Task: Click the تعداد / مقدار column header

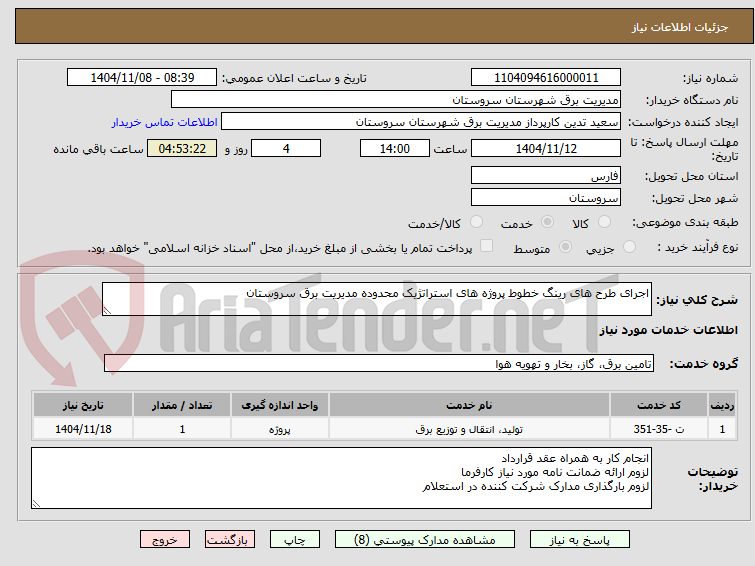Action: [x=182, y=405]
